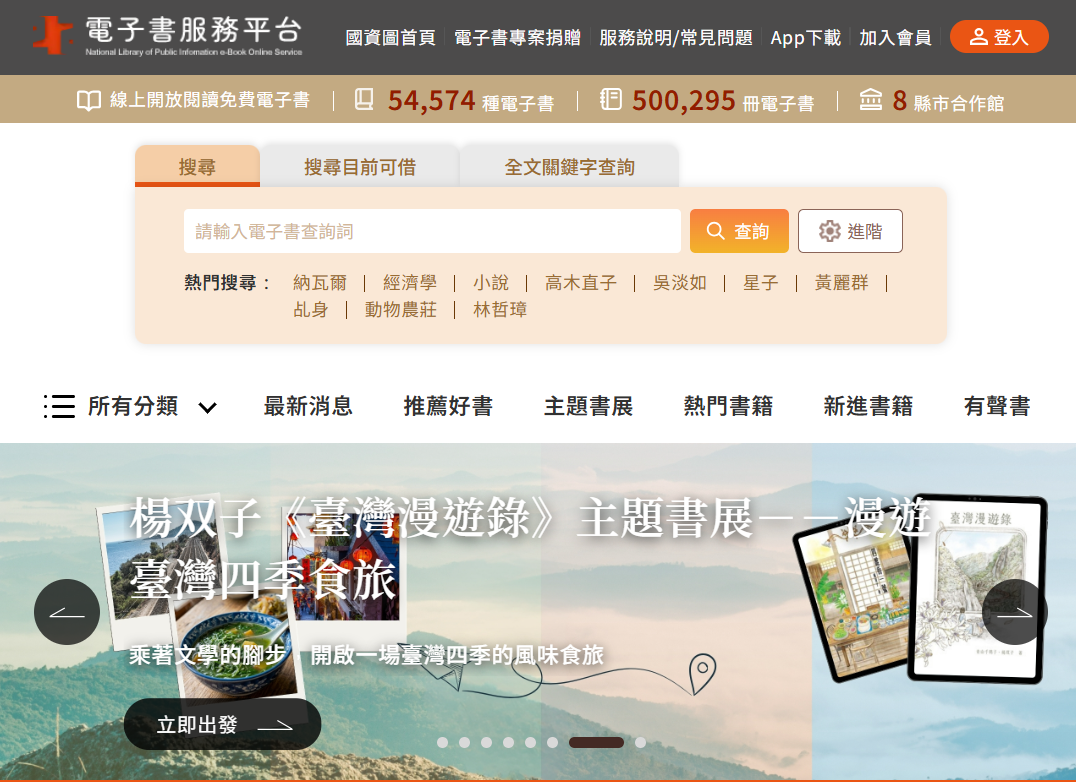Show previous banner with left arrow

[x=67, y=612]
